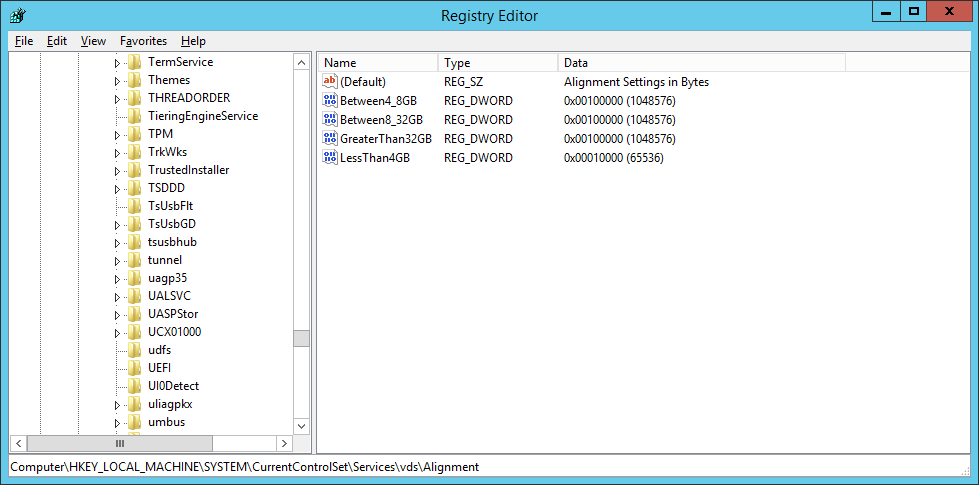
Task: Click the TSDDD folder icon
Action: point(134,188)
